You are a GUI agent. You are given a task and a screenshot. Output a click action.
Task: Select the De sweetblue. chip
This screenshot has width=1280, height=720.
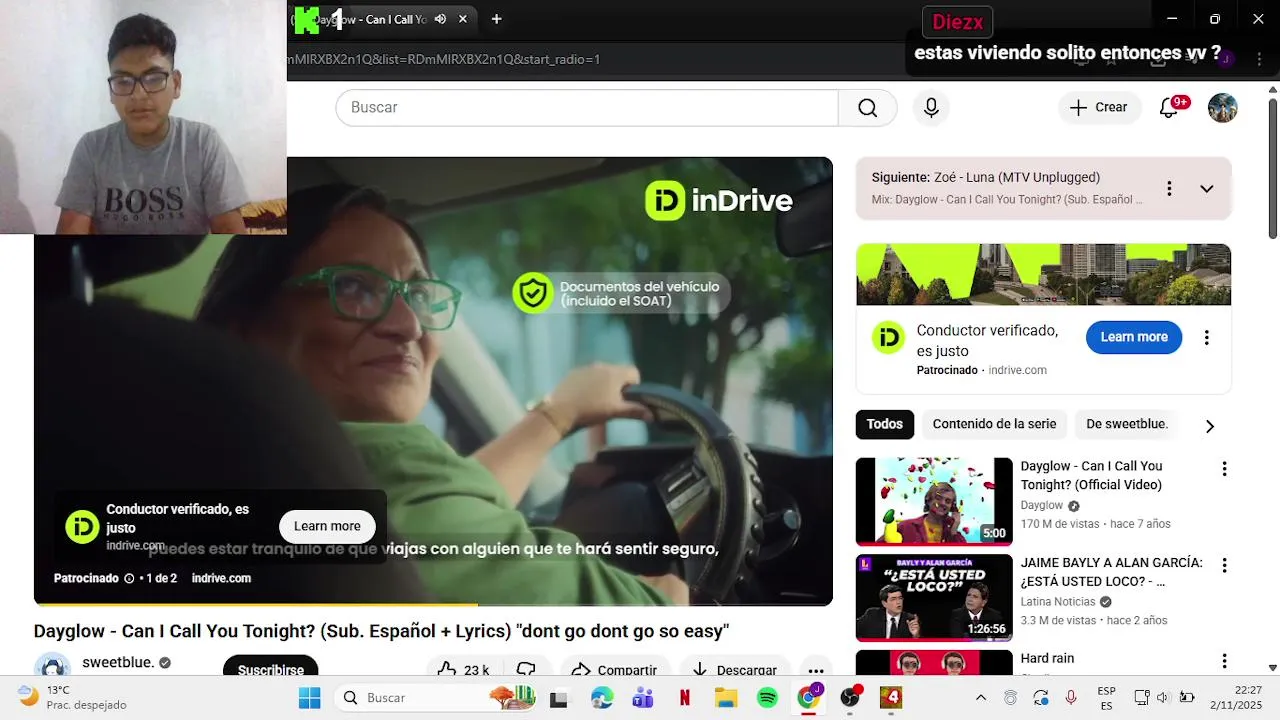click(x=1127, y=424)
